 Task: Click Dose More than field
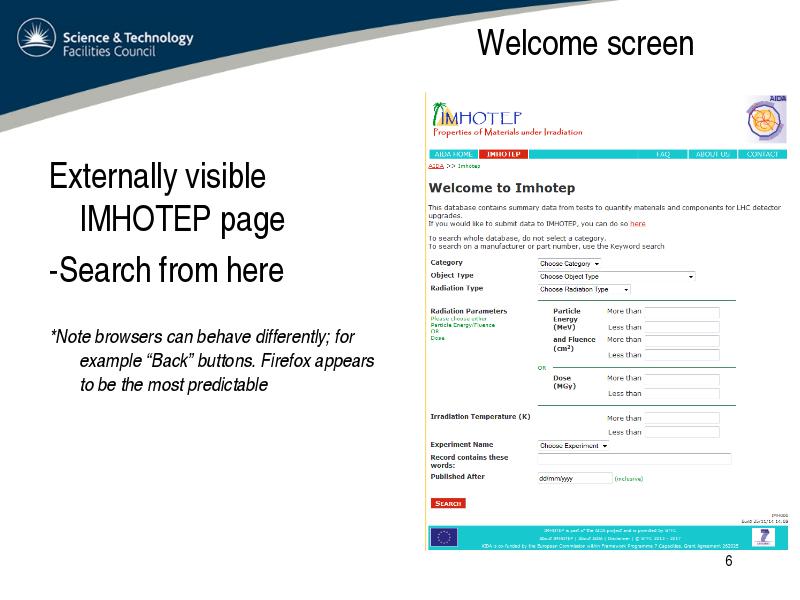tap(682, 379)
